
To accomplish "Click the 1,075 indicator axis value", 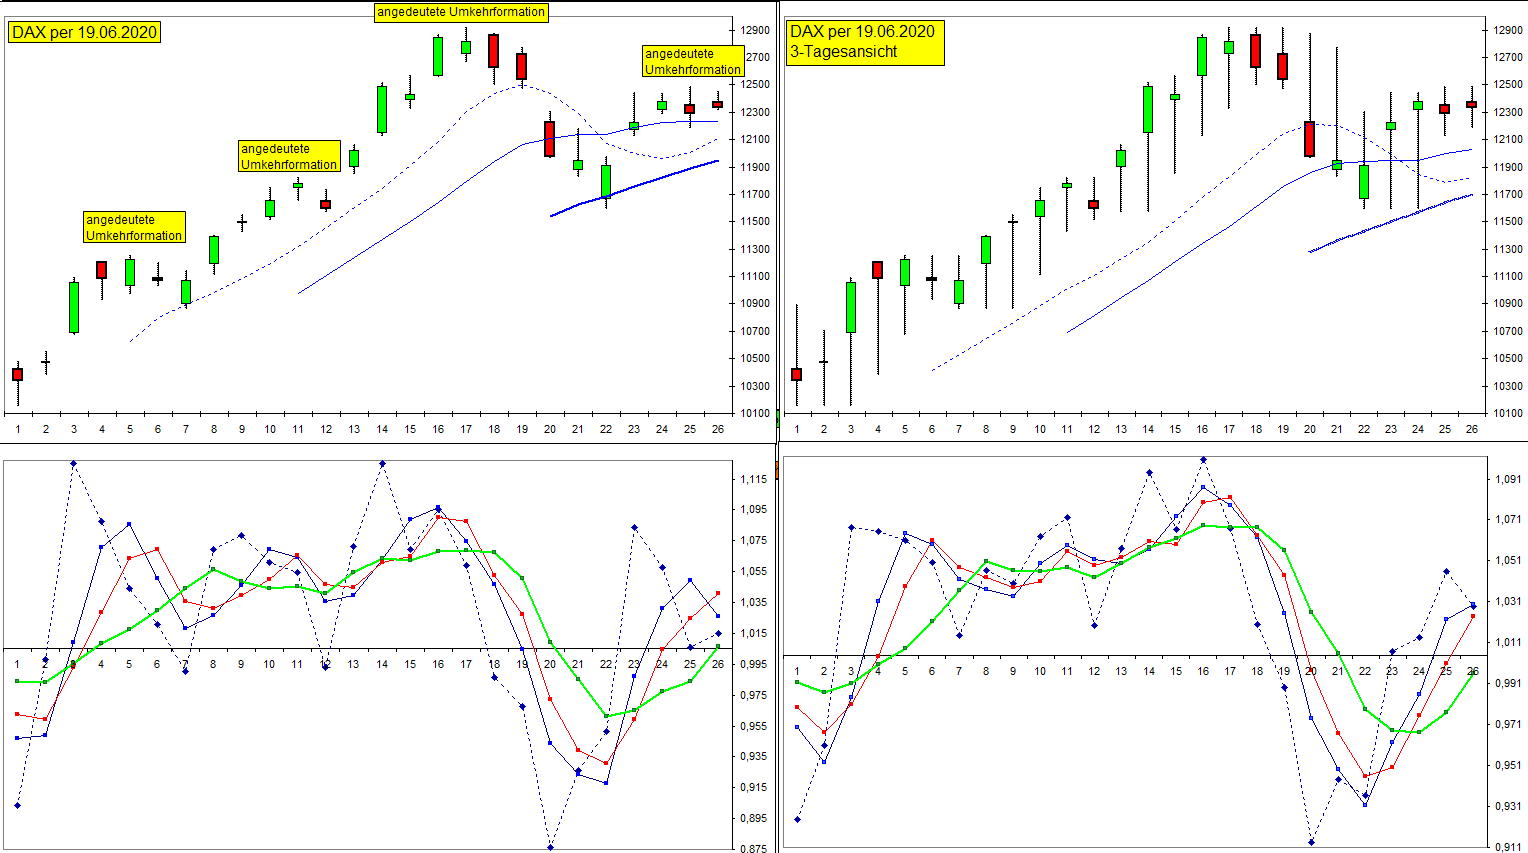I will [x=755, y=541].
